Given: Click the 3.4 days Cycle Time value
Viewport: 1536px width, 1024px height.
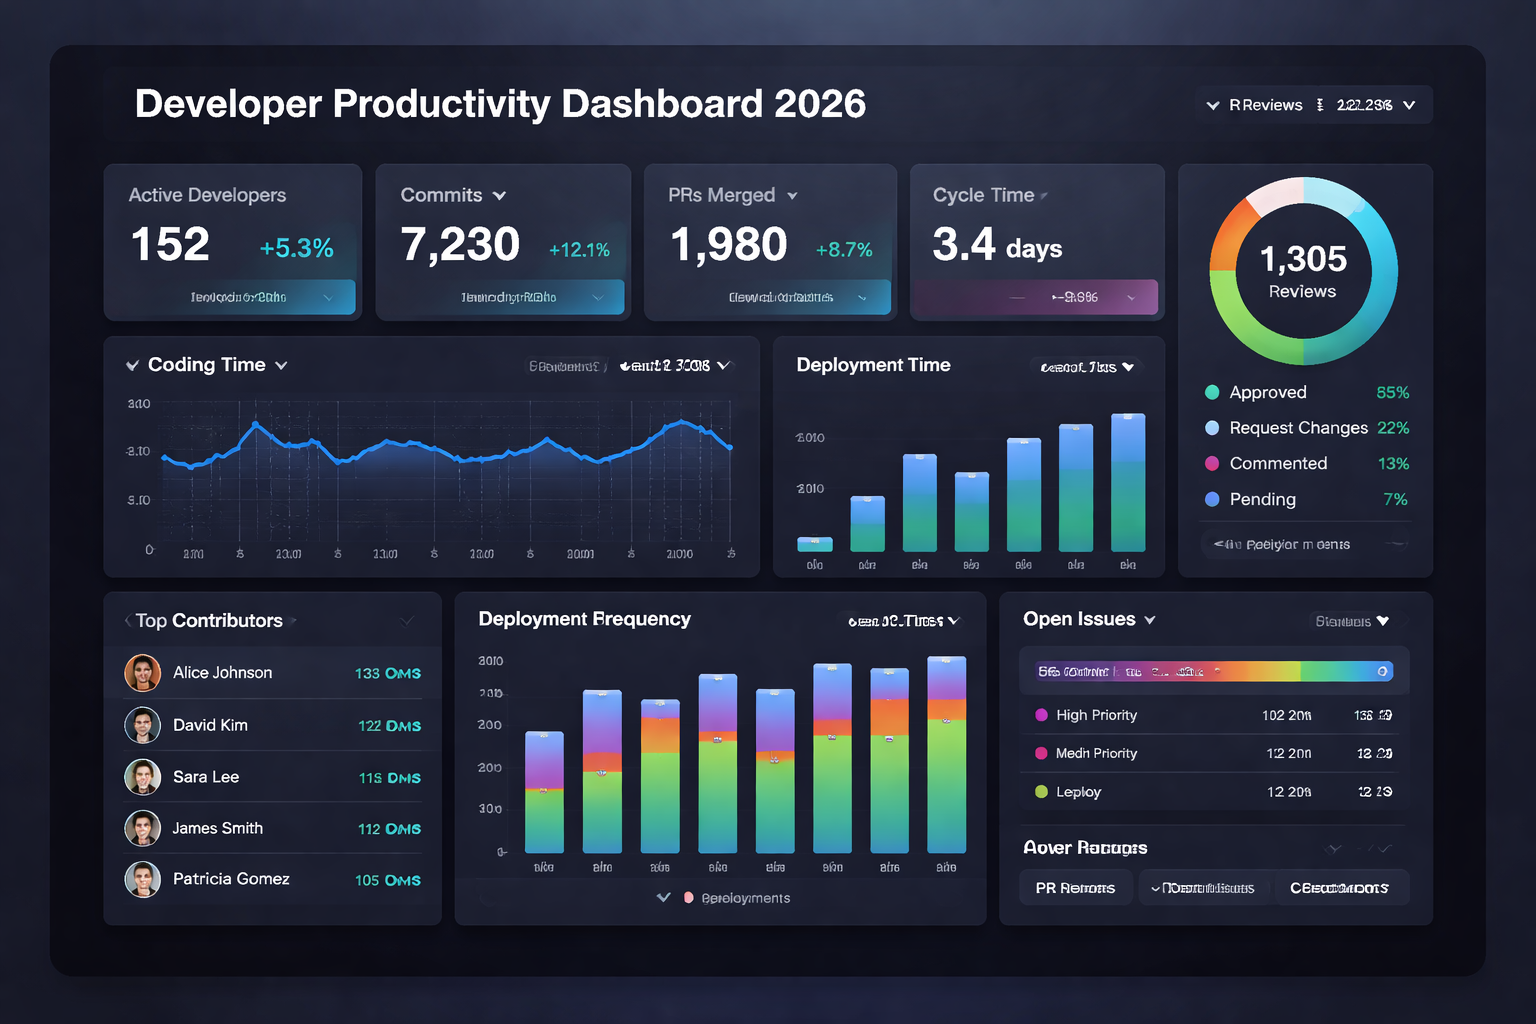Looking at the screenshot, I should pyautogui.click(x=997, y=245).
